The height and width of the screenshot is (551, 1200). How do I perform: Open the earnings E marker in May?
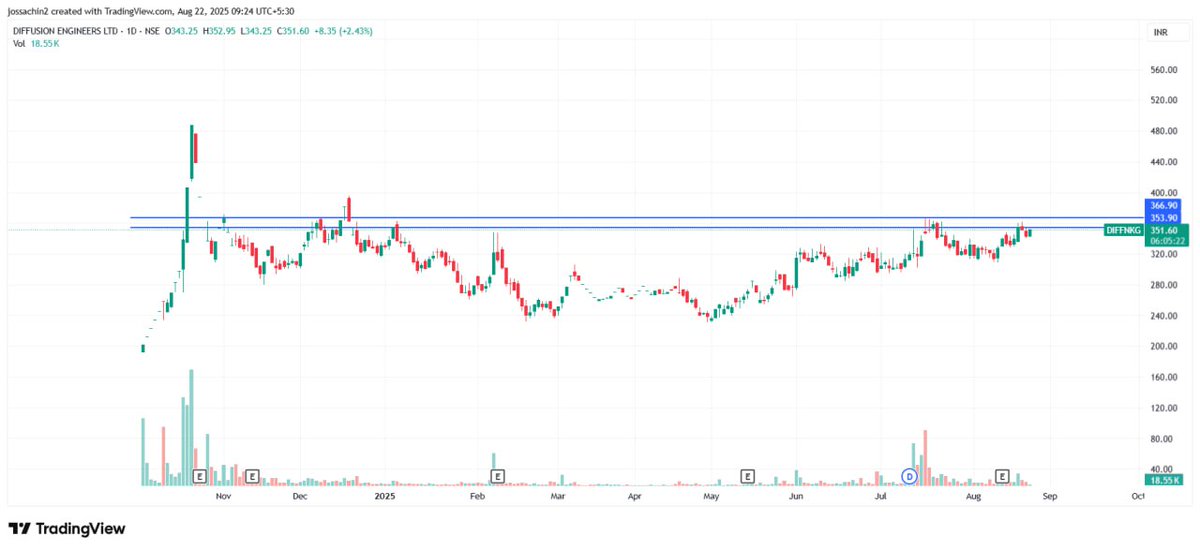click(746, 476)
